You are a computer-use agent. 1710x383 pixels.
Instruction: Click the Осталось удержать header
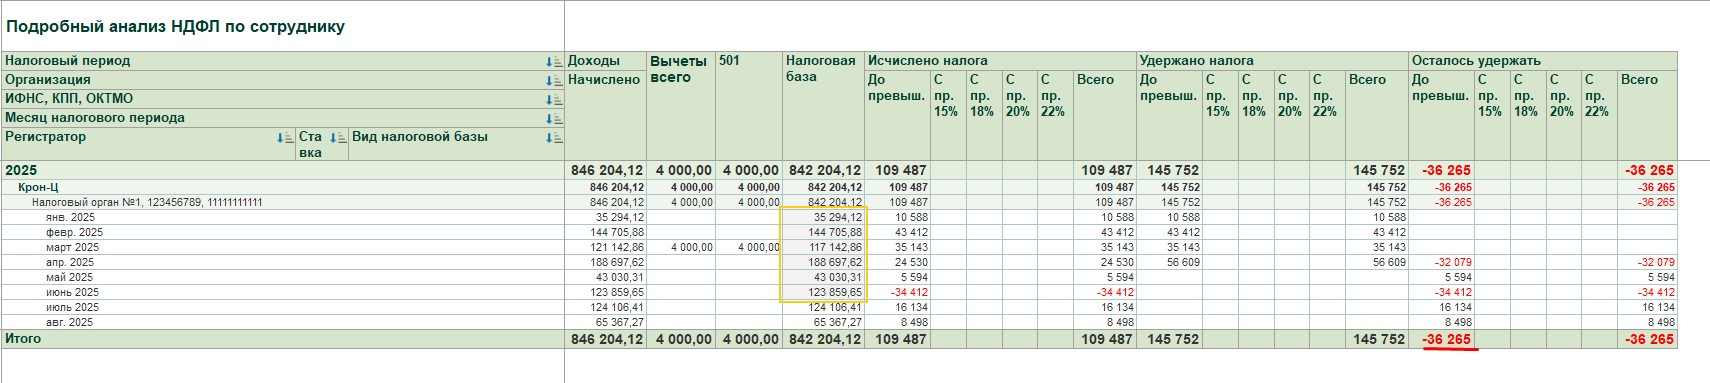(1476, 61)
